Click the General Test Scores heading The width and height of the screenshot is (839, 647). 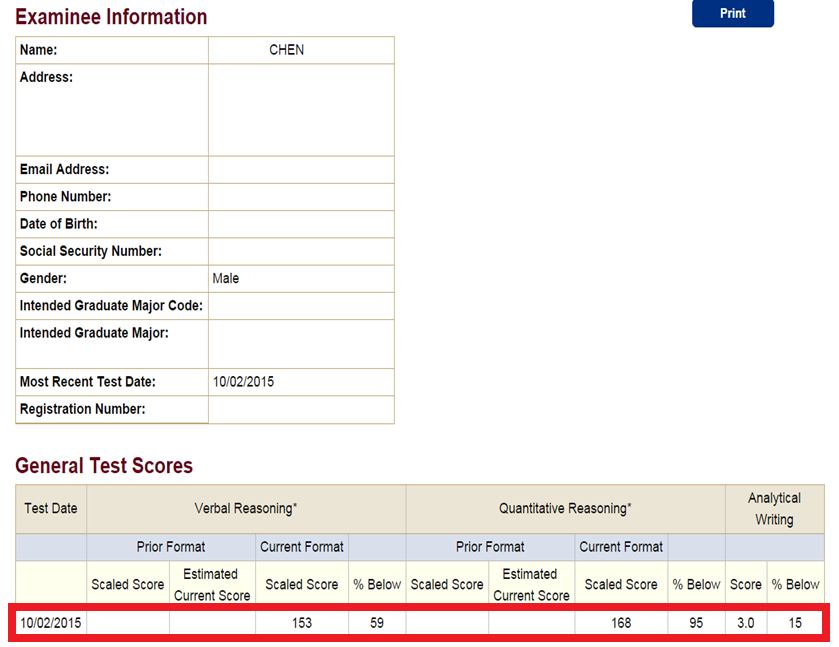[104, 466]
